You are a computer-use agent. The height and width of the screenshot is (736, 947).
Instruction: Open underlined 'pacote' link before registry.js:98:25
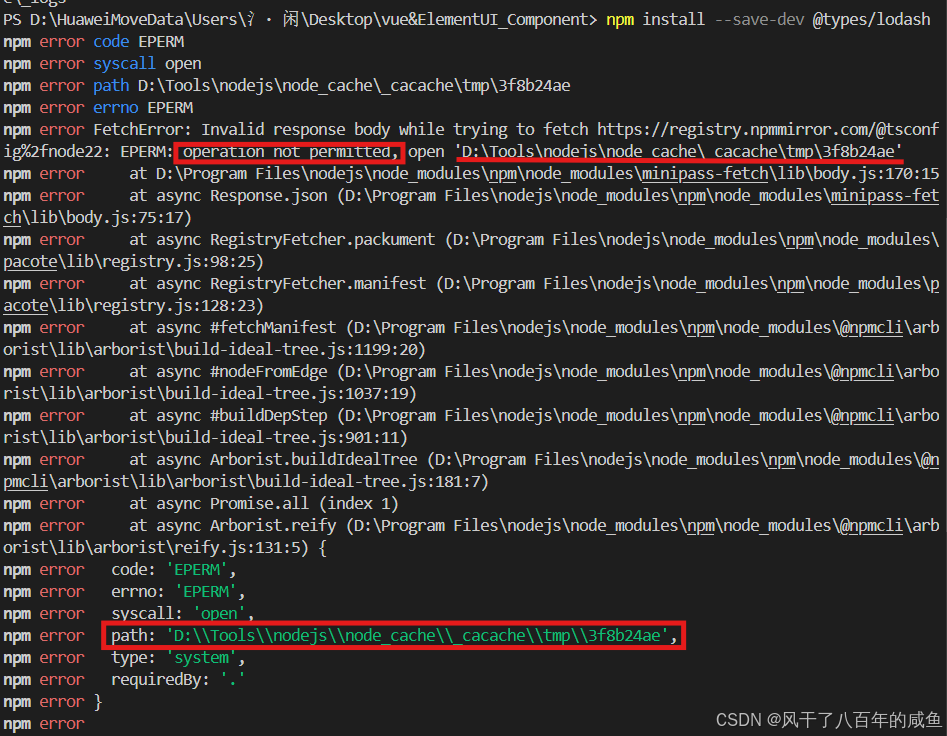tap(30, 261)
